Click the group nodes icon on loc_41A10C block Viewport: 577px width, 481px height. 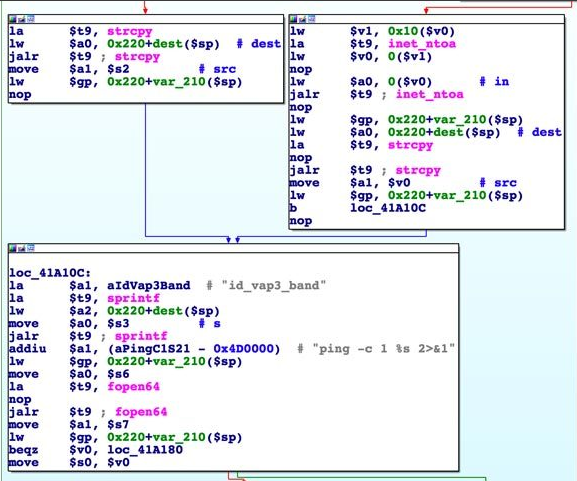click(31, 248)
